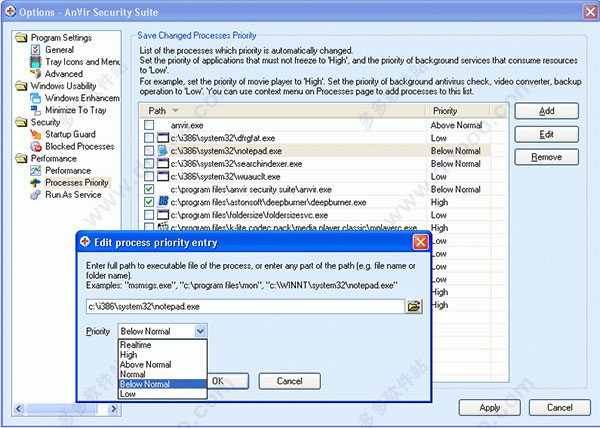This screenshot has width=600, height=428.
Task: Choose Low from priority list
Action: [163, 394]
